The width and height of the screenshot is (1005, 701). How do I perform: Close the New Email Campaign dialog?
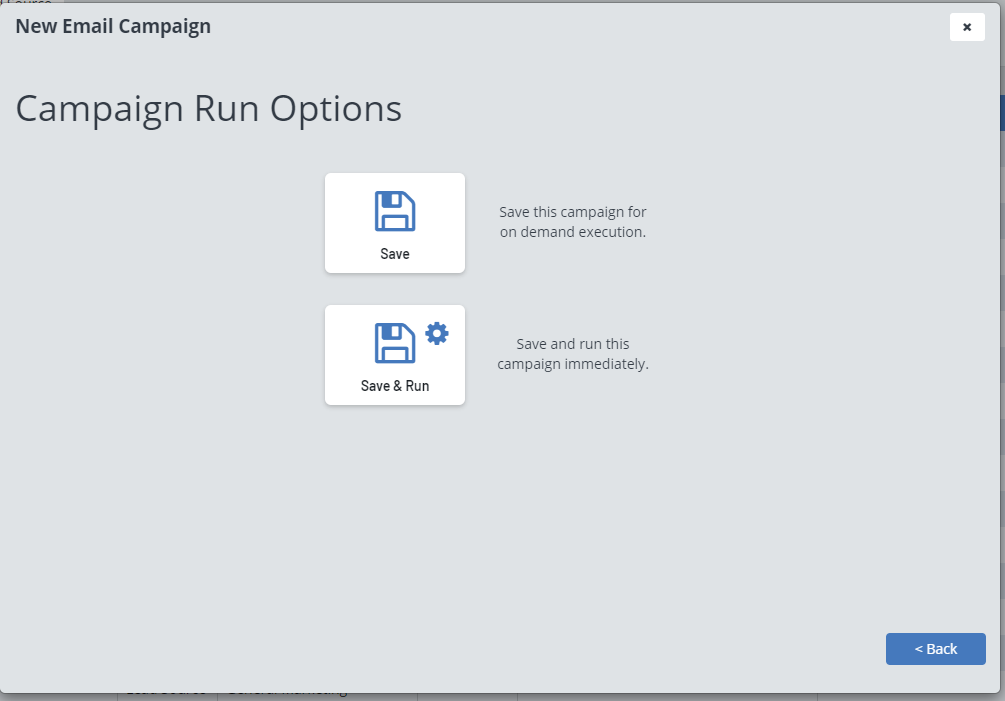tap(967, 27)
